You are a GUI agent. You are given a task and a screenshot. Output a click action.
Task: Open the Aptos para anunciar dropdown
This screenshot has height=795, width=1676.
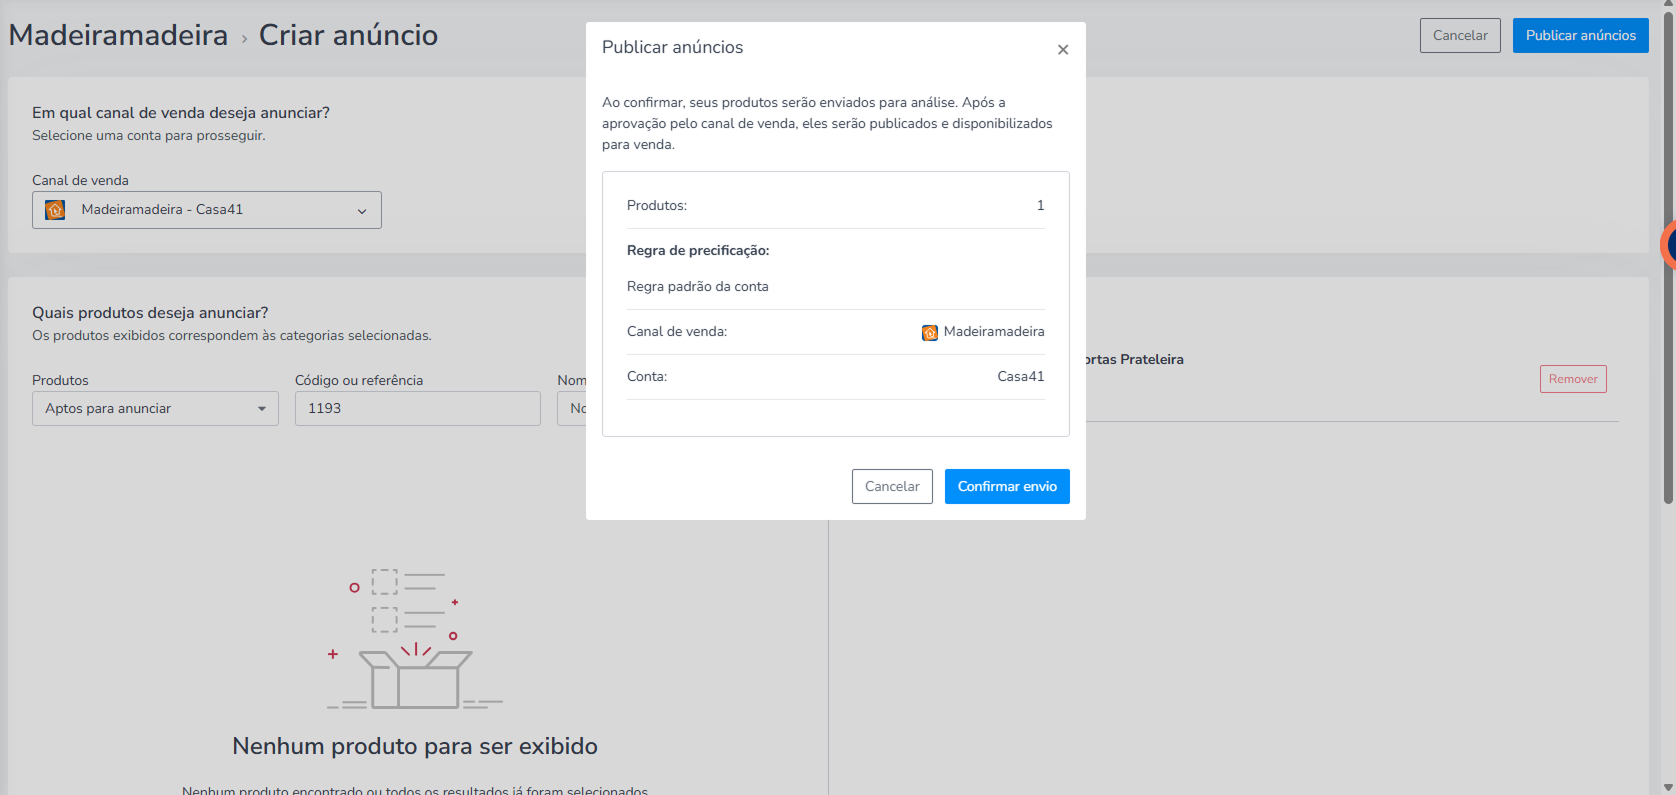(155, 408)
